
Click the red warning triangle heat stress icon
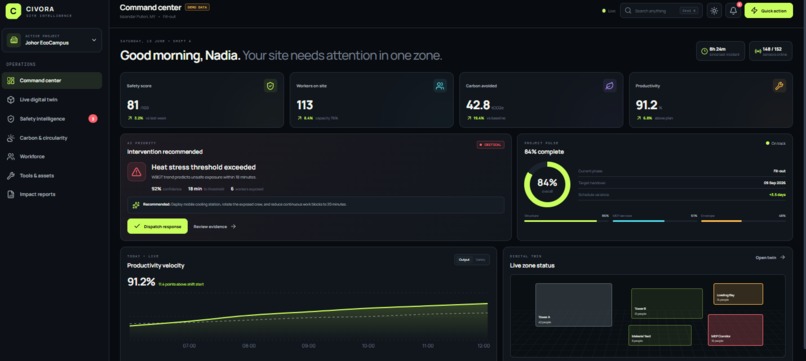coord(136,172)
